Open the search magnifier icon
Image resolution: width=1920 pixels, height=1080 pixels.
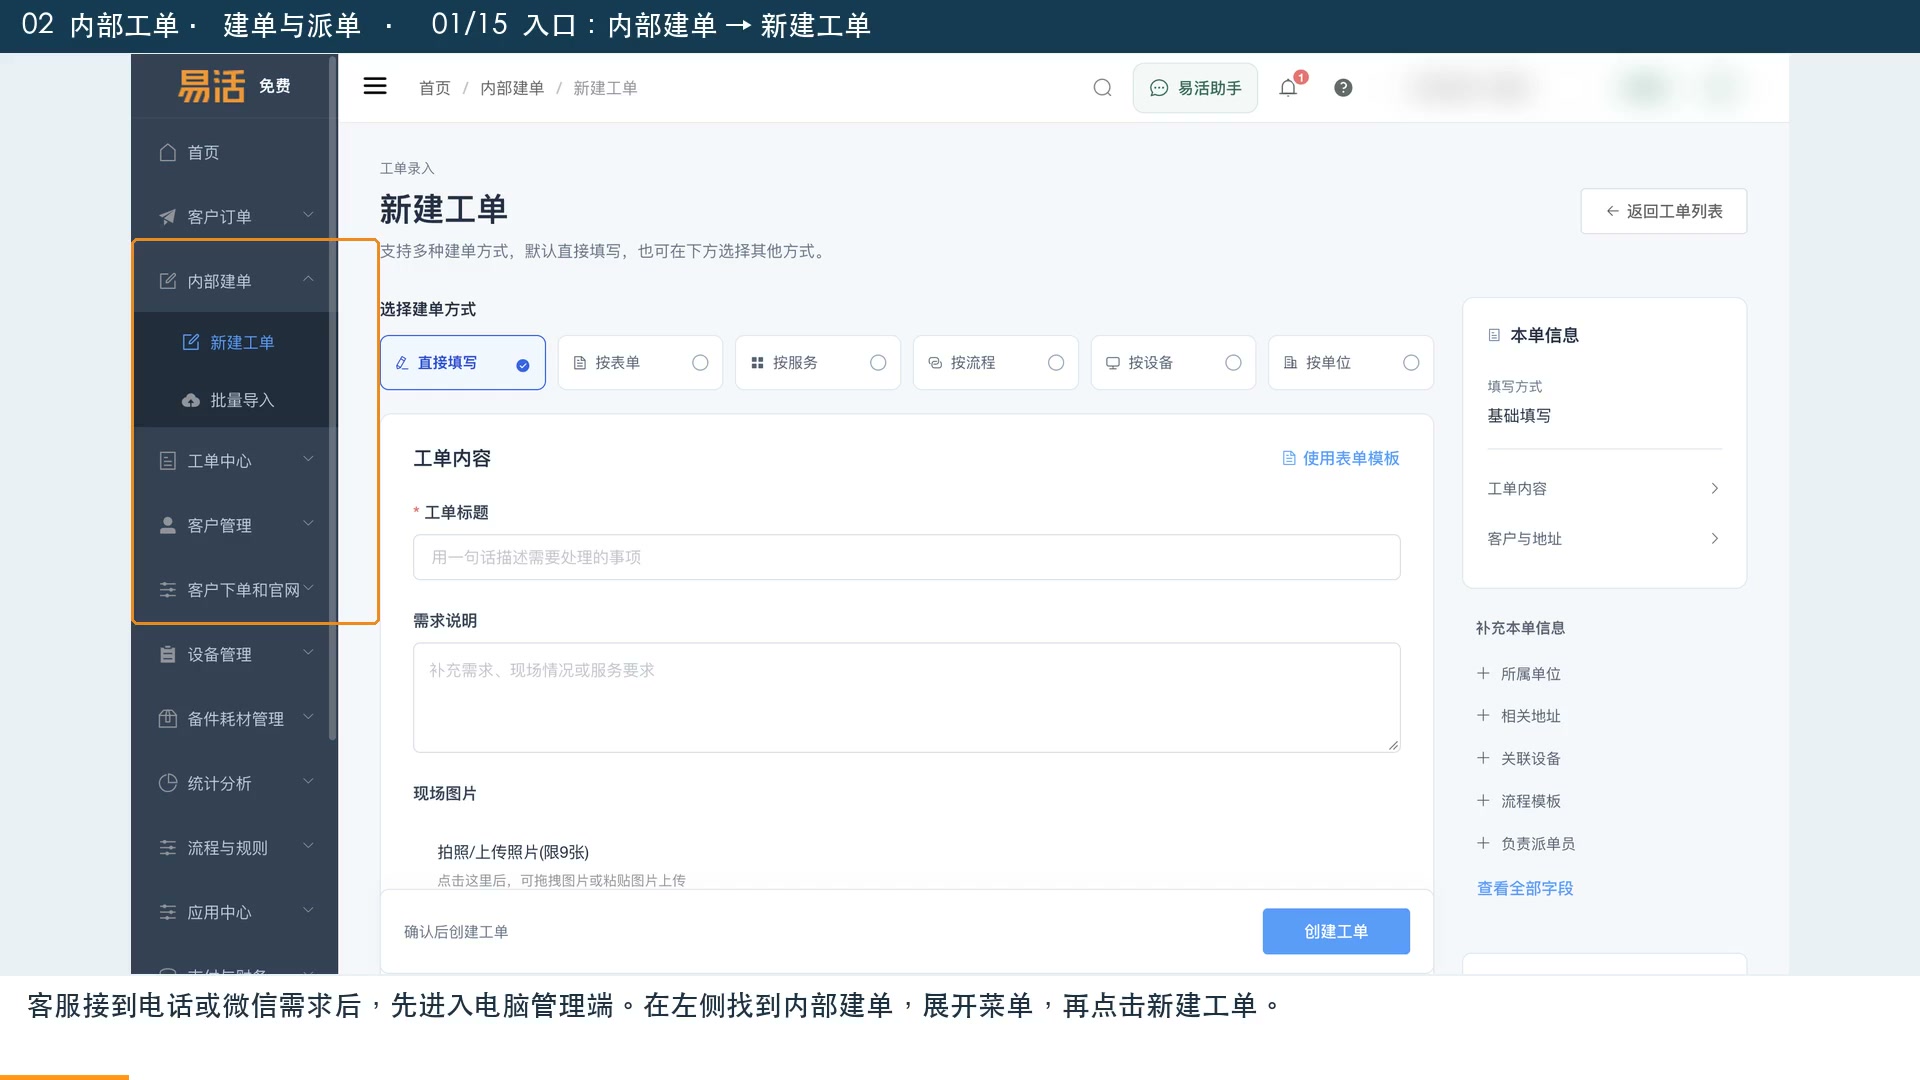pyautogui.click(x=1102, y=88)
